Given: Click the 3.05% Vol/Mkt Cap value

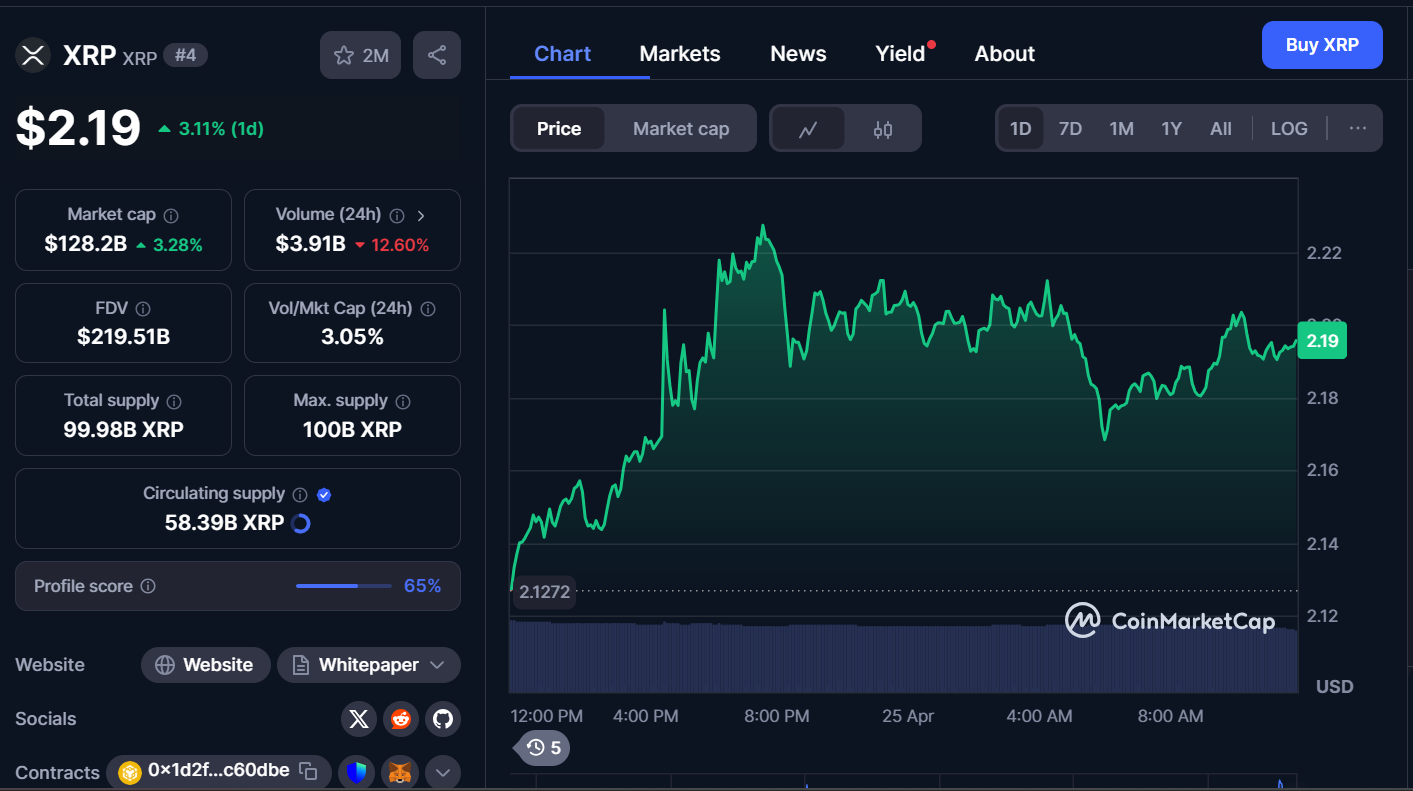Looking at the screenshot, I should (x=352, y=337).
